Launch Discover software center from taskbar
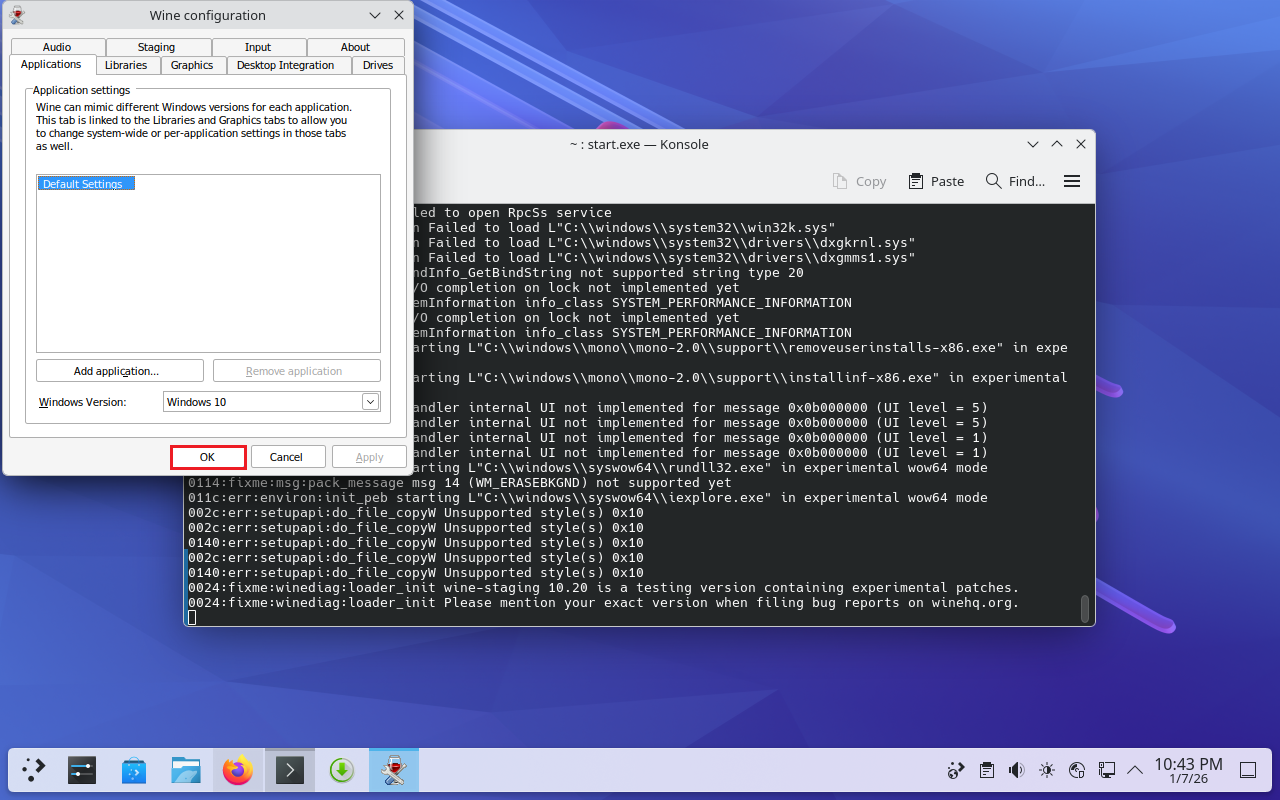The width and height of the screenshot is (1280, 800). point(134,770)
